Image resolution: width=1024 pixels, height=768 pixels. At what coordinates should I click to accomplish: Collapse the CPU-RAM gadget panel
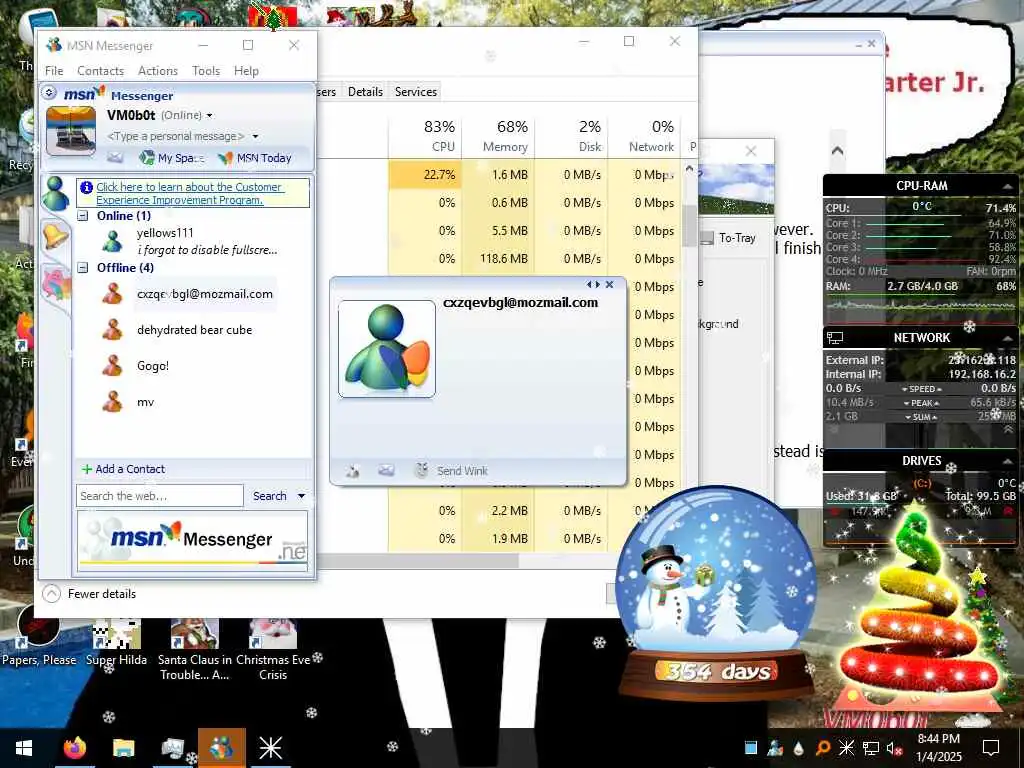point(1007,186)
